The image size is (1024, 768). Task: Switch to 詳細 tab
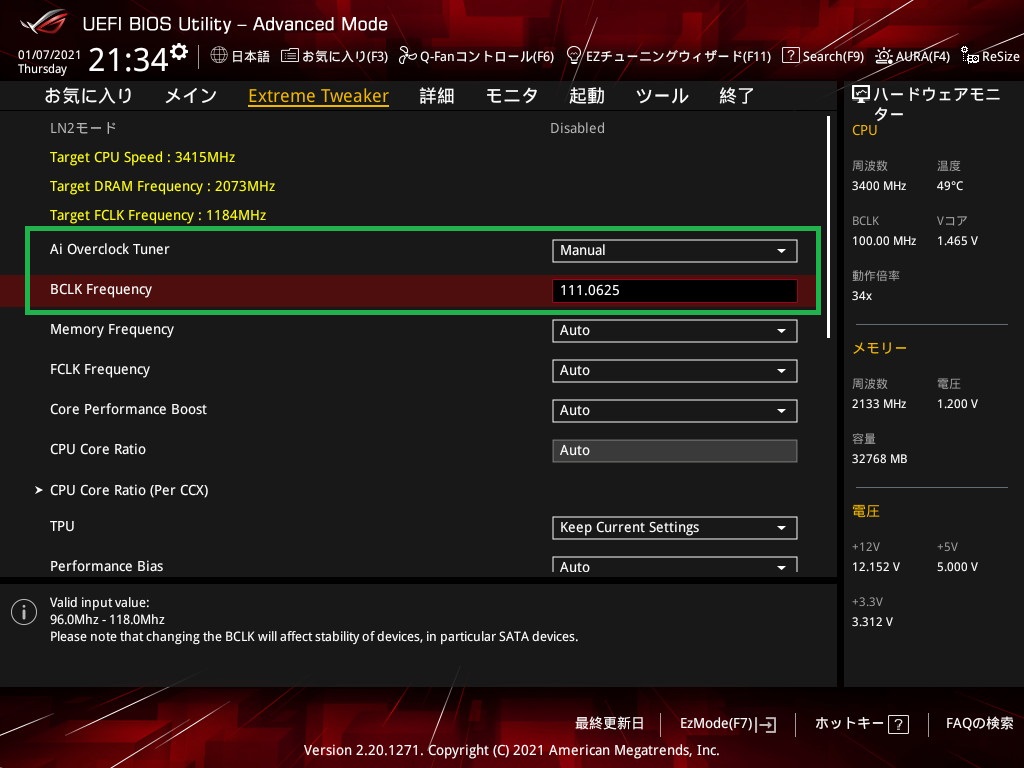point(437,96)
